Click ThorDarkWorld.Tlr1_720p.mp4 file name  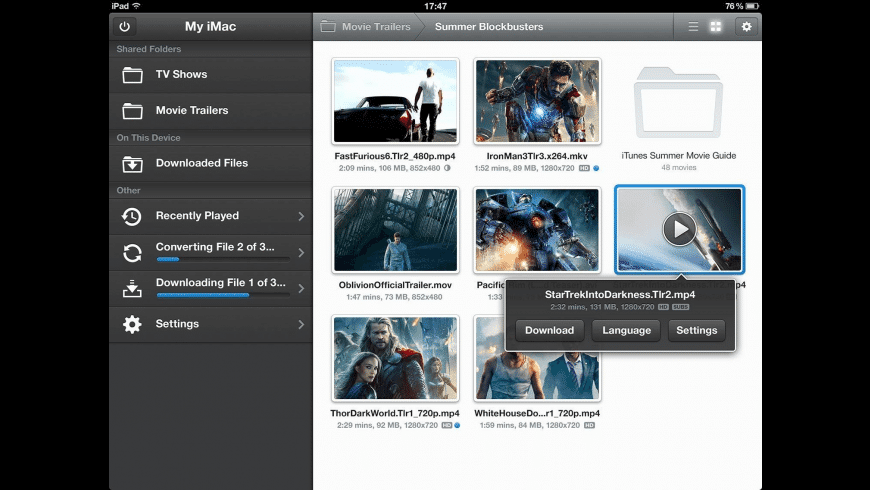pos(395,413)
